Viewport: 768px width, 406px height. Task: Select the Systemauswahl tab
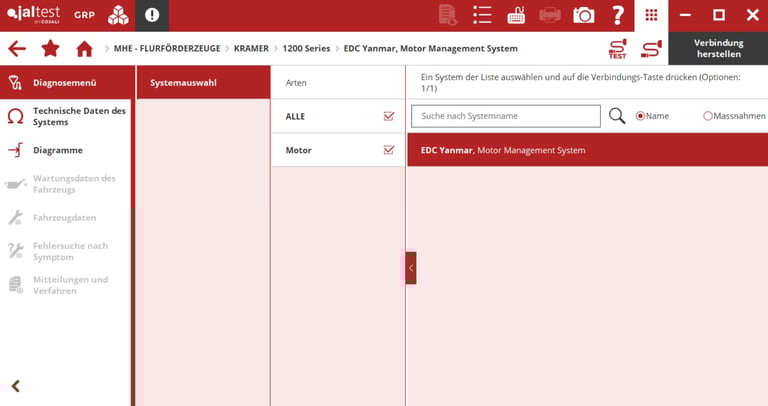(x=203, y=82)
